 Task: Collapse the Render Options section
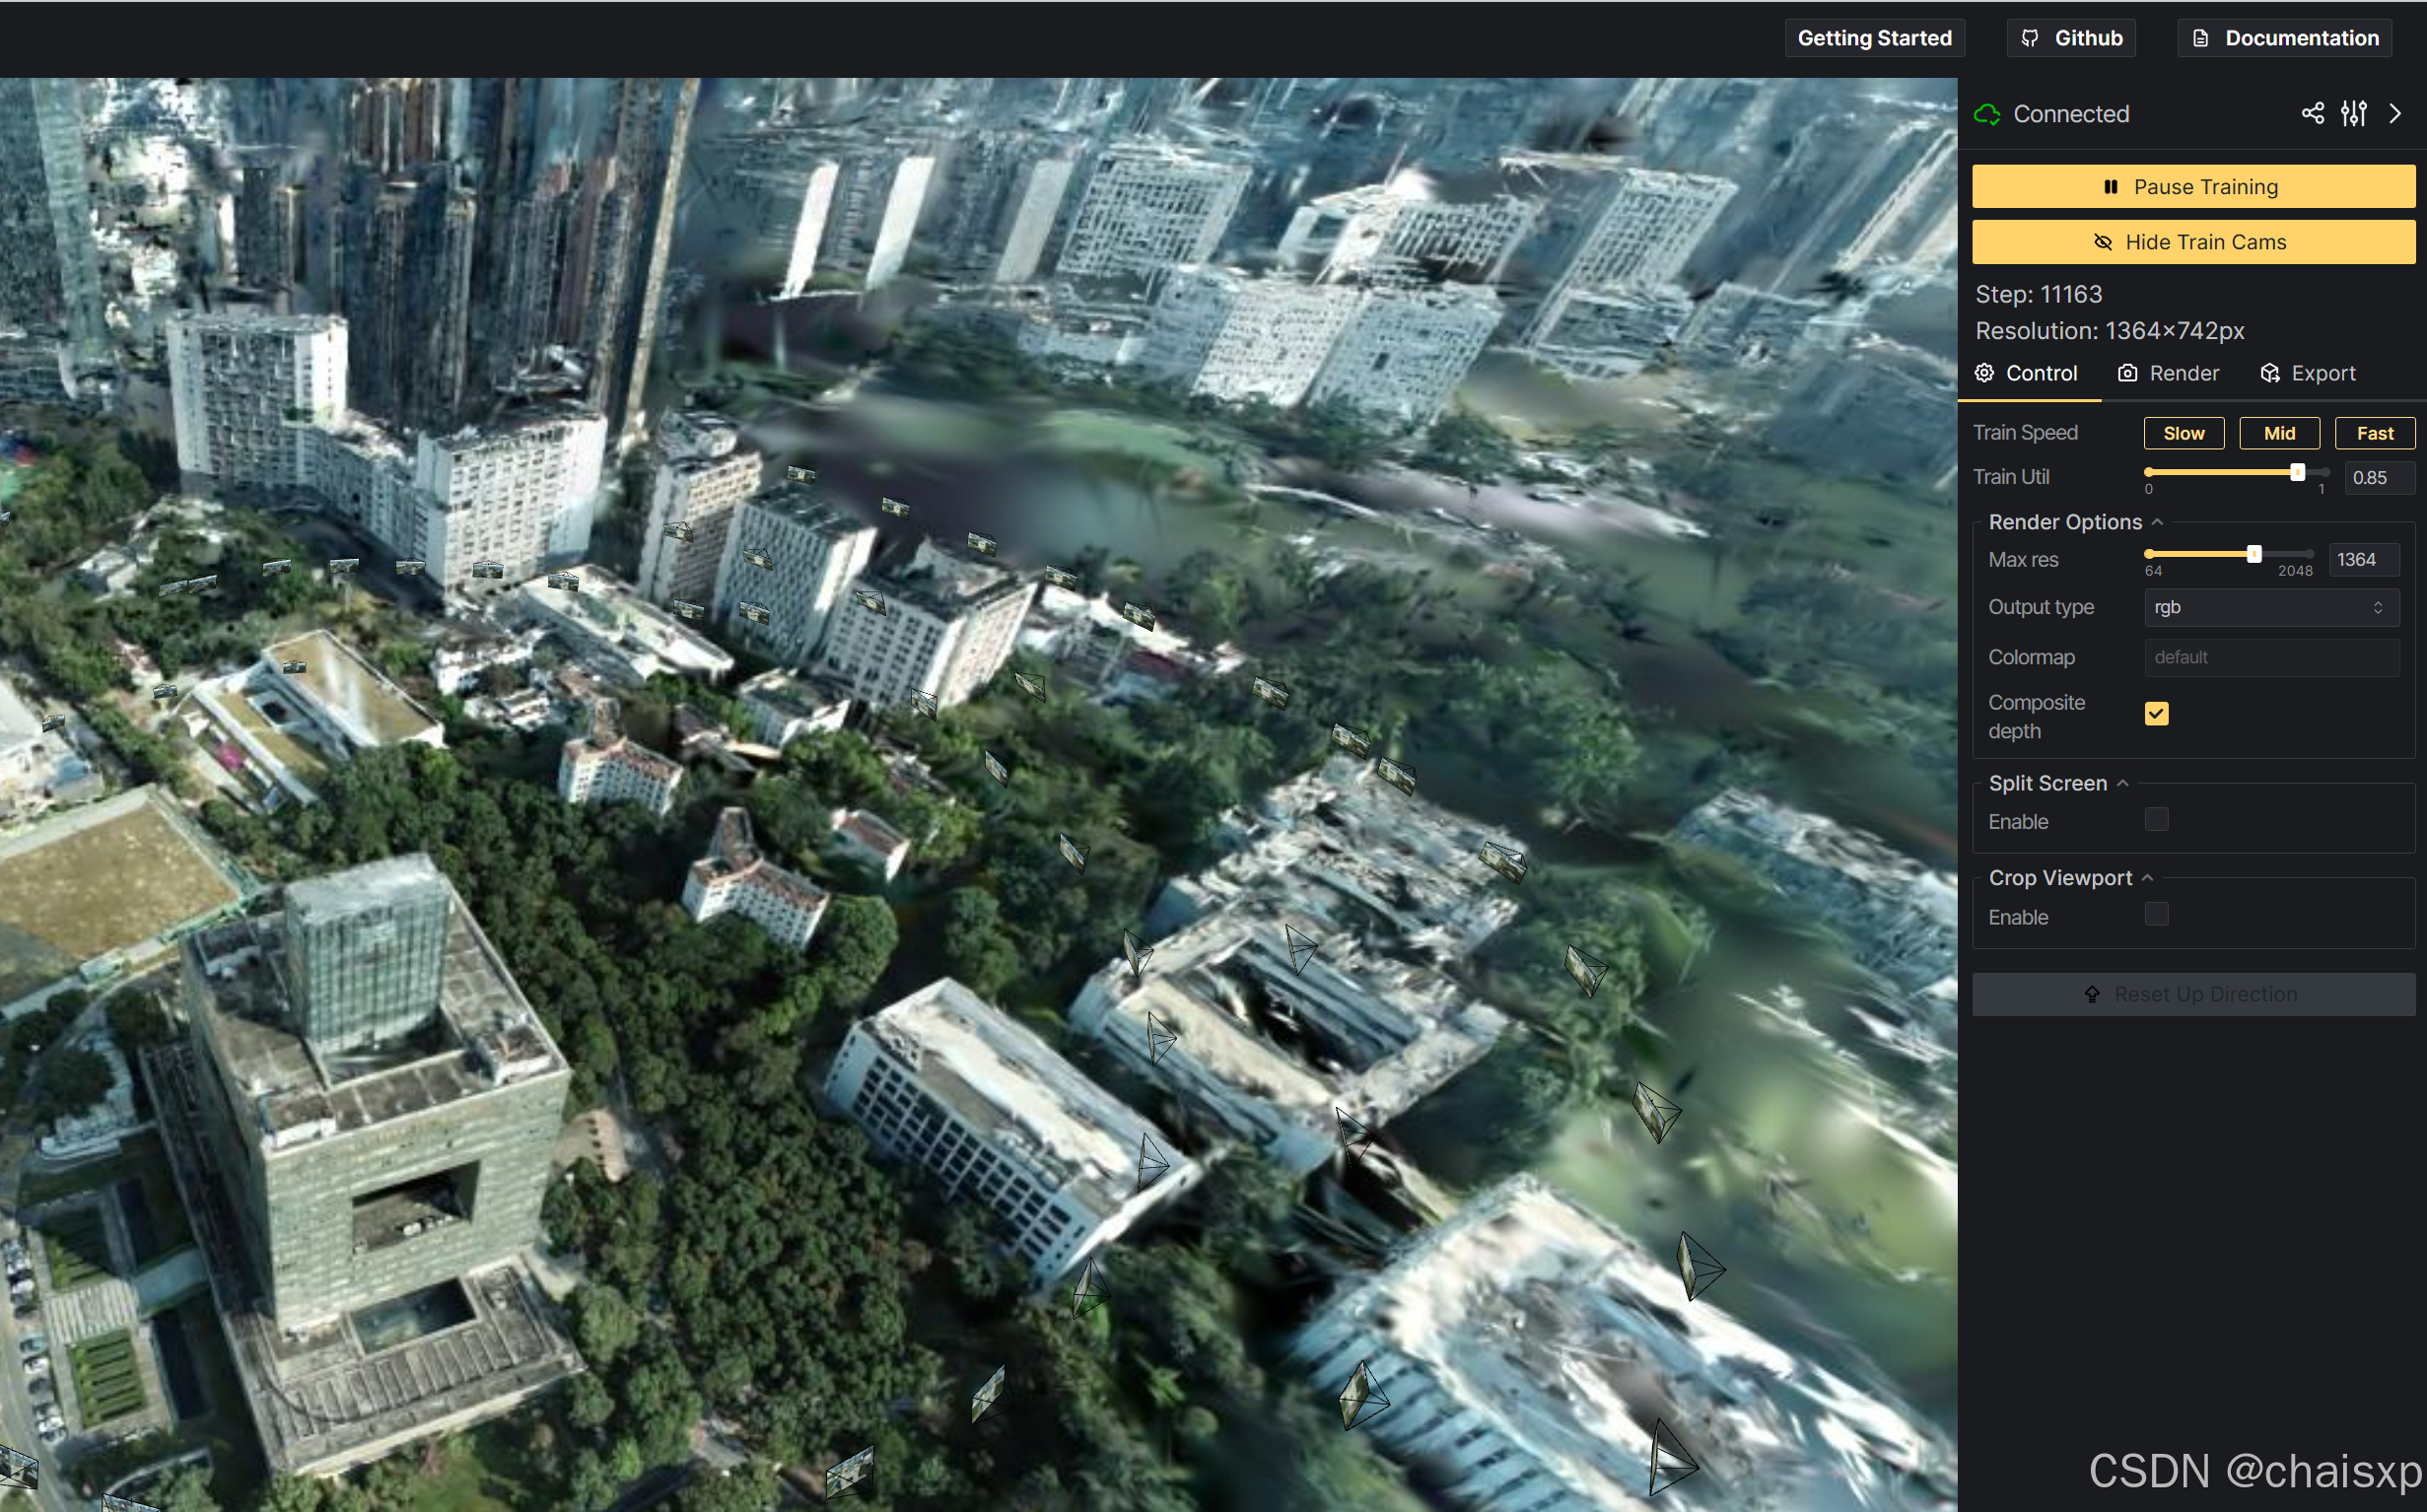point(2157,522)
